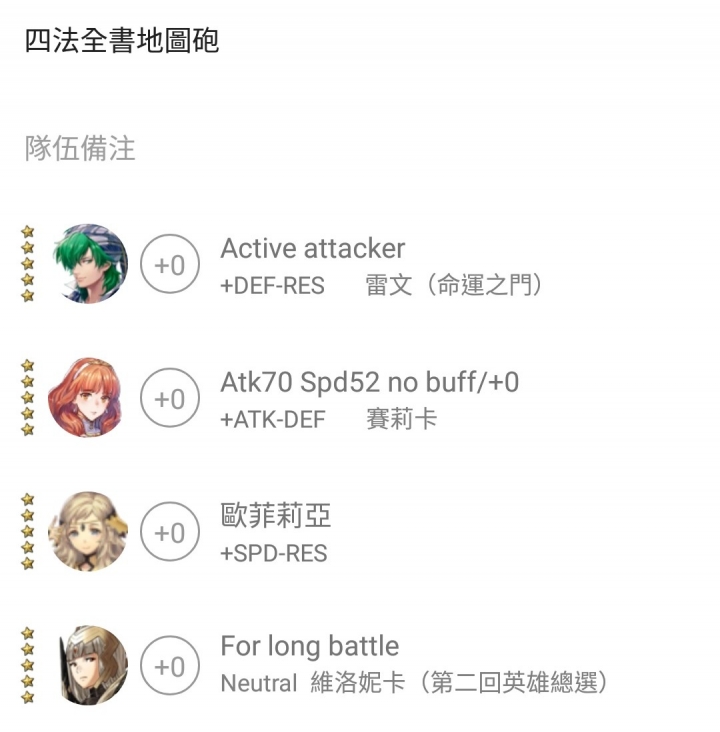Tap the helmeted 維洛妮卡 portrait

(91, 665)
